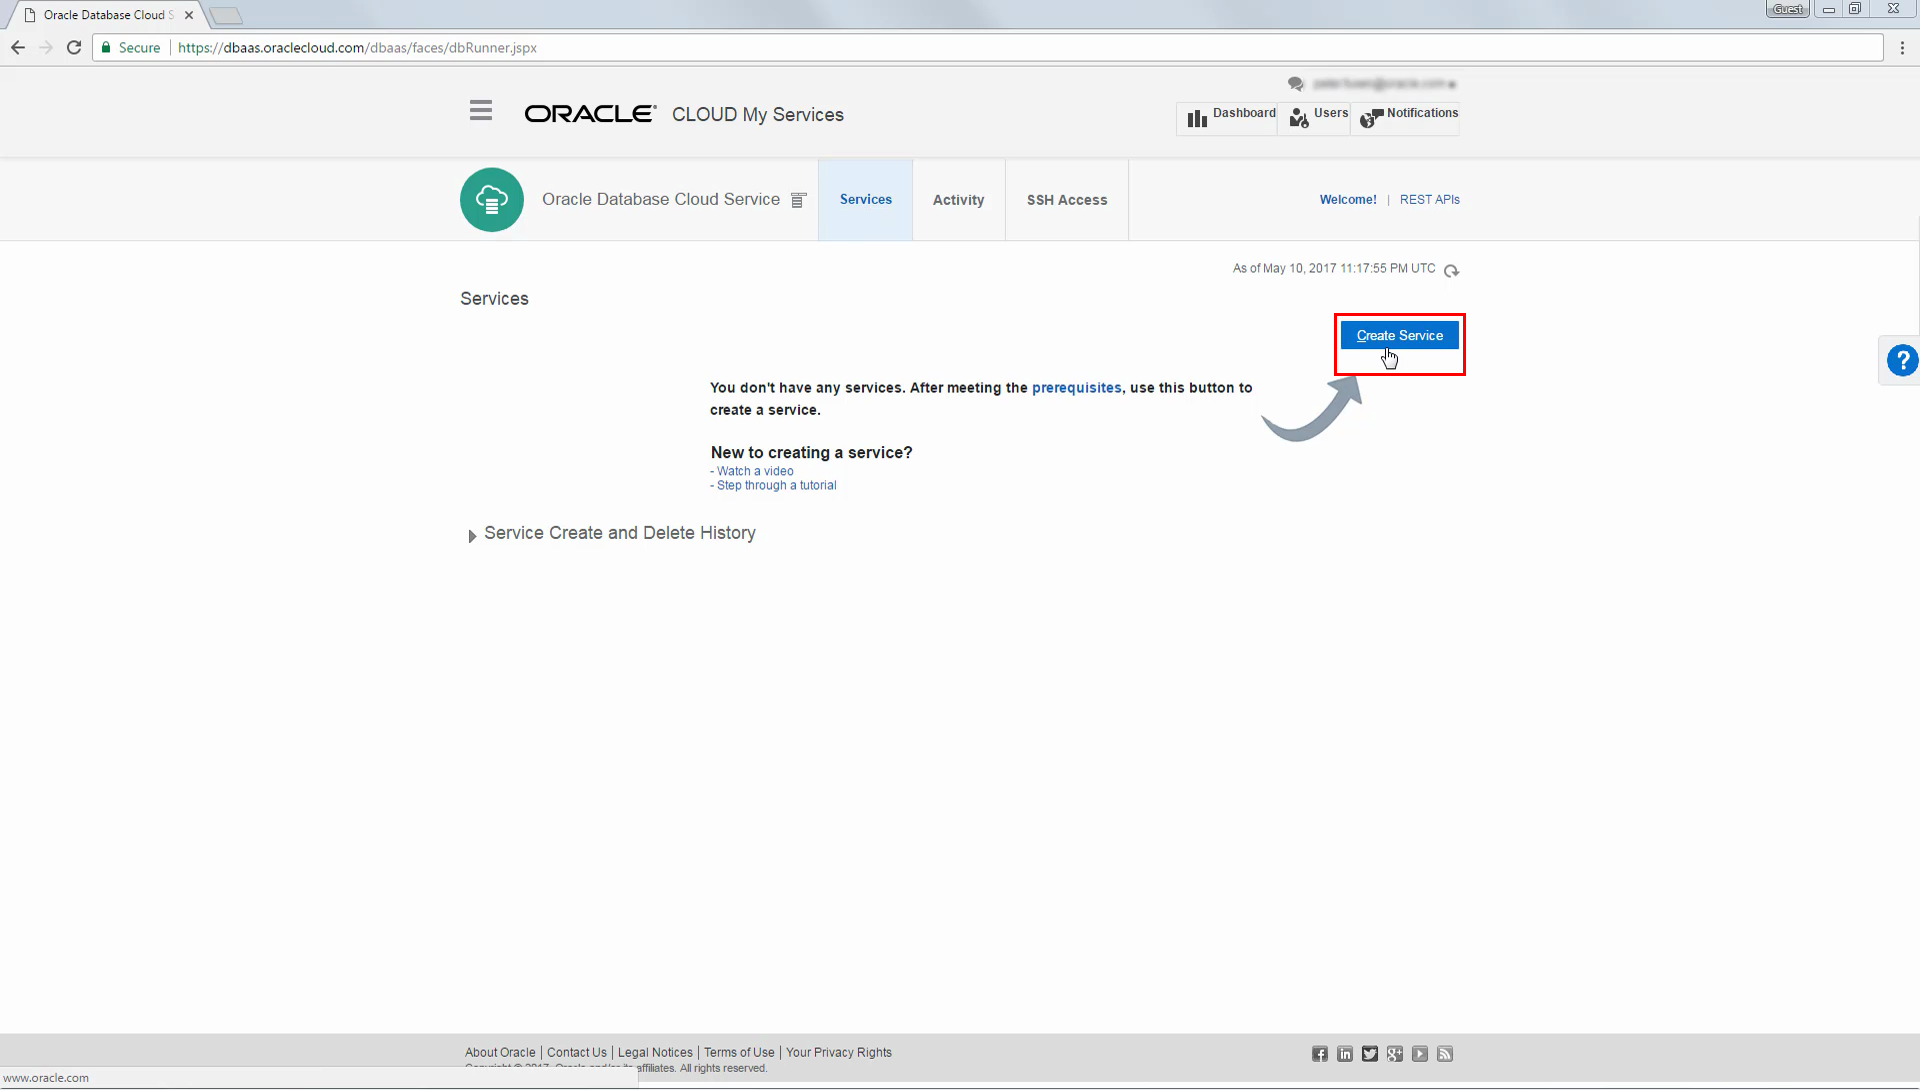Open Step through a tutorial link
Screen dimensions: 1920x1090
(x=776, y=485)
